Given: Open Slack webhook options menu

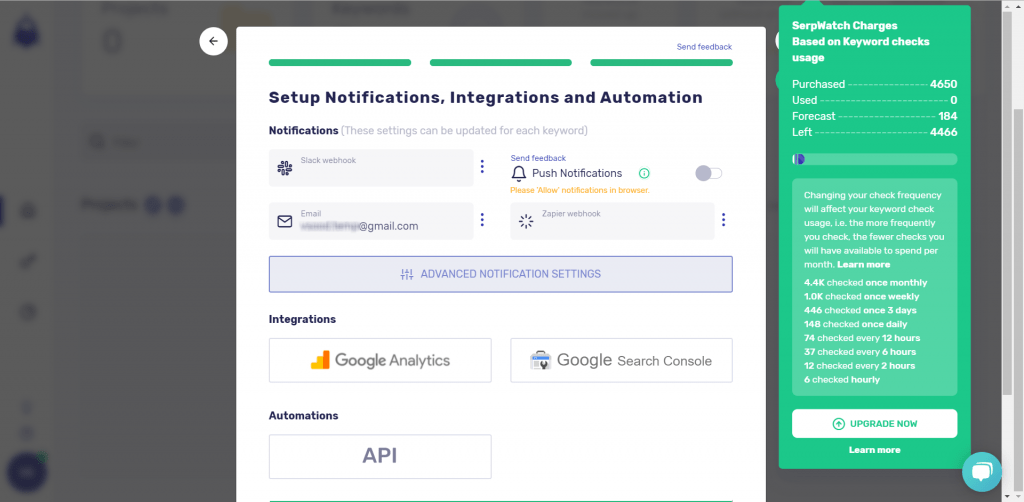Looking at the screenshot, I should [482, 167].
